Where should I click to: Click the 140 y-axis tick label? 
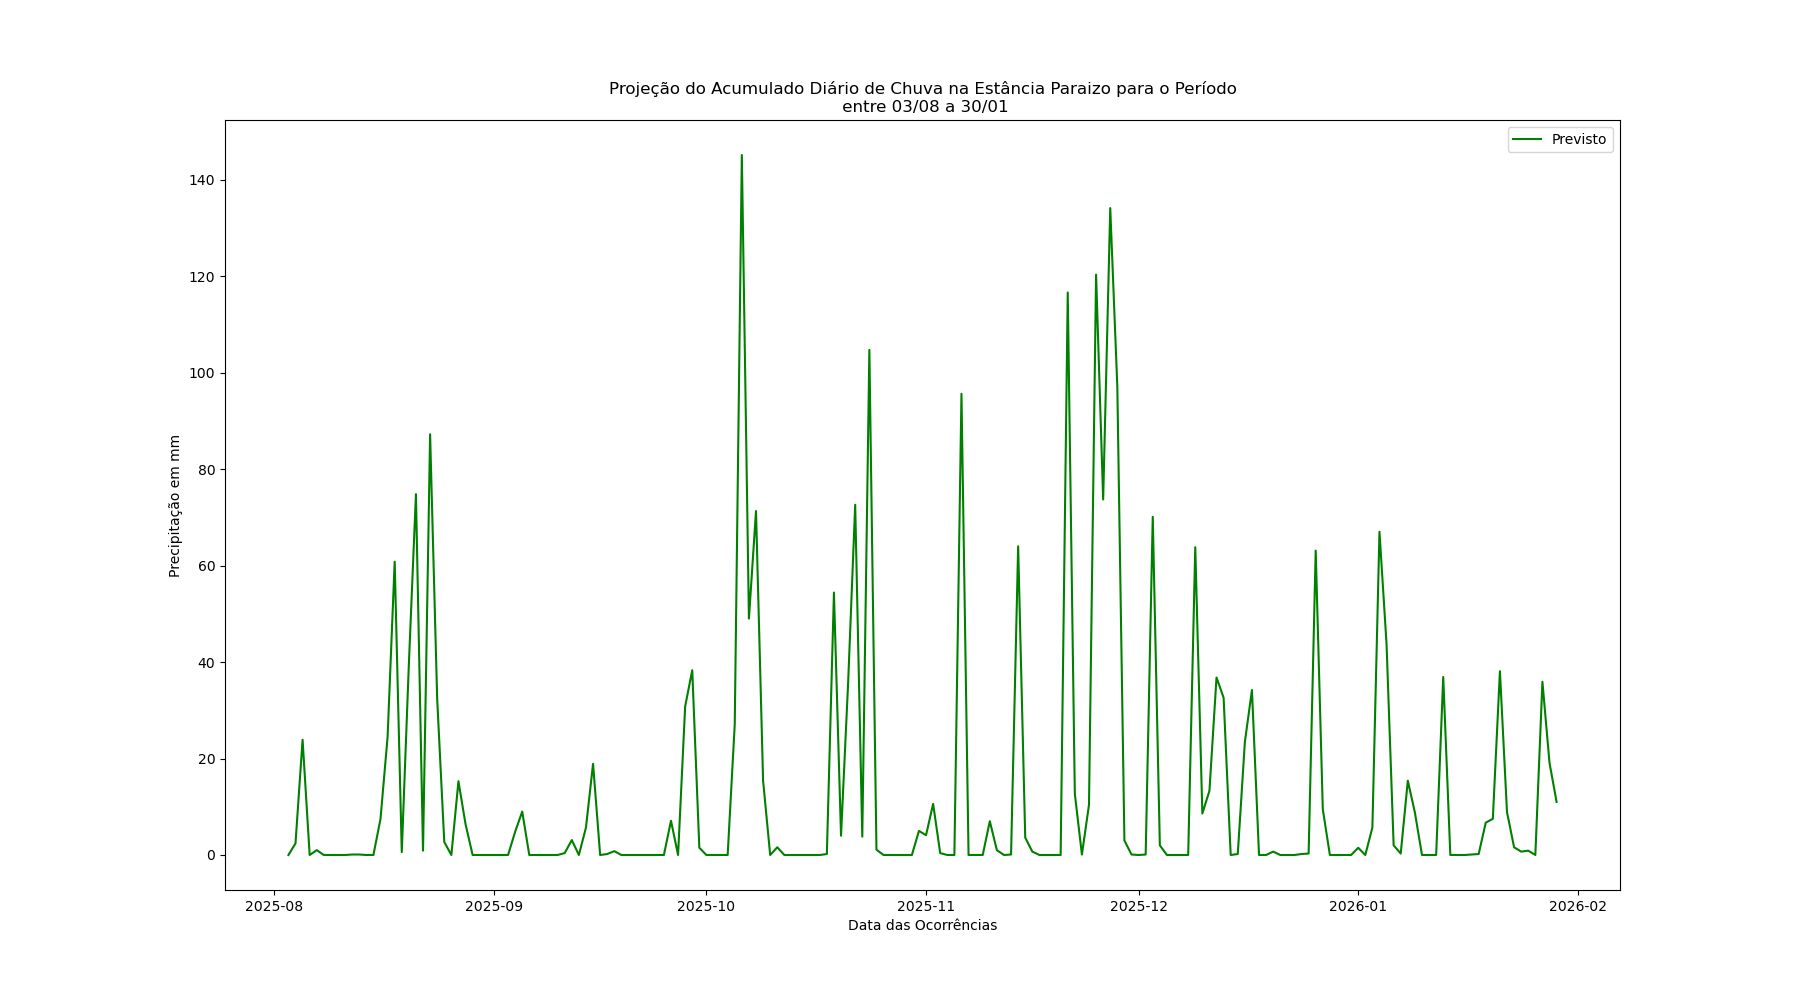[x=202, y=181]
